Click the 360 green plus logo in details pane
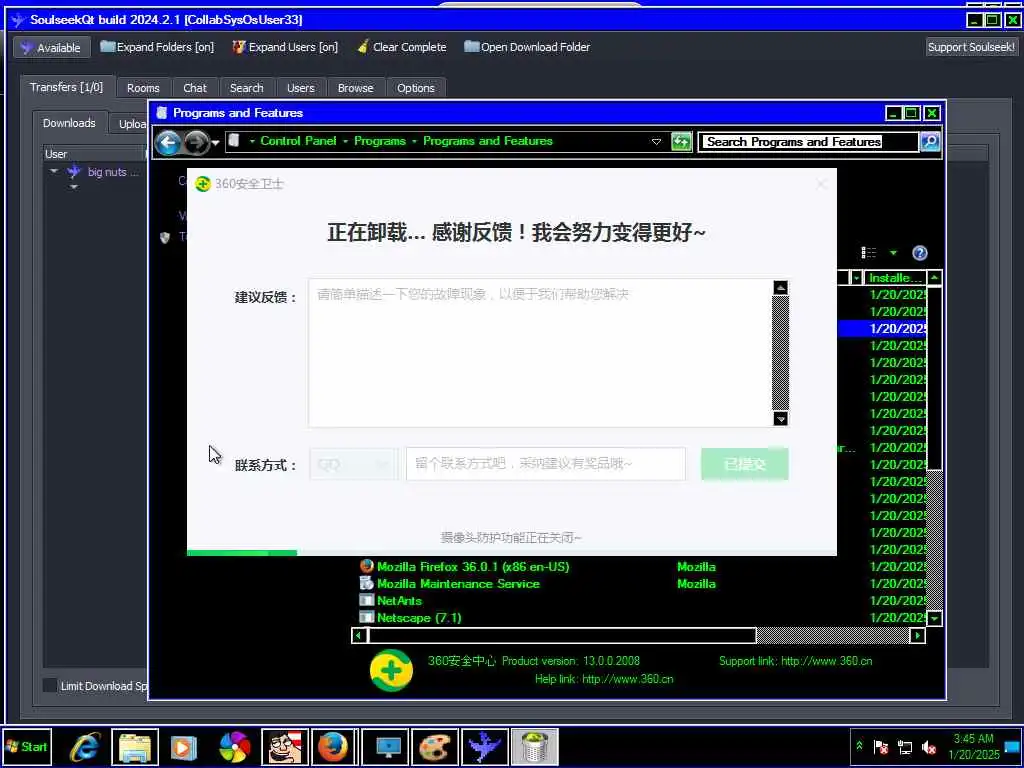Viewport: 1024px width, 768px height. (x=391, y=671)
